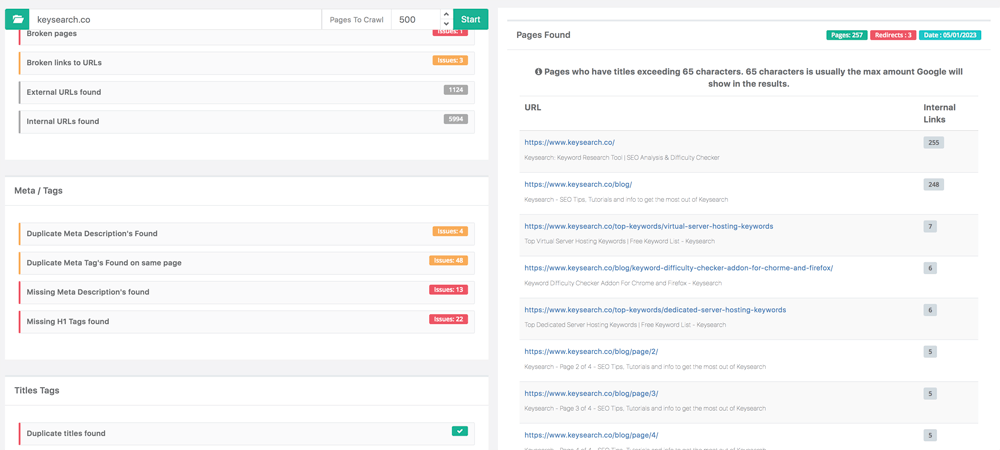This screenshot has height=450, width=1000.
Task: Click the homepage title text starting 'Keysearch: Keyword Research Tool'
Action: point(622,157)
